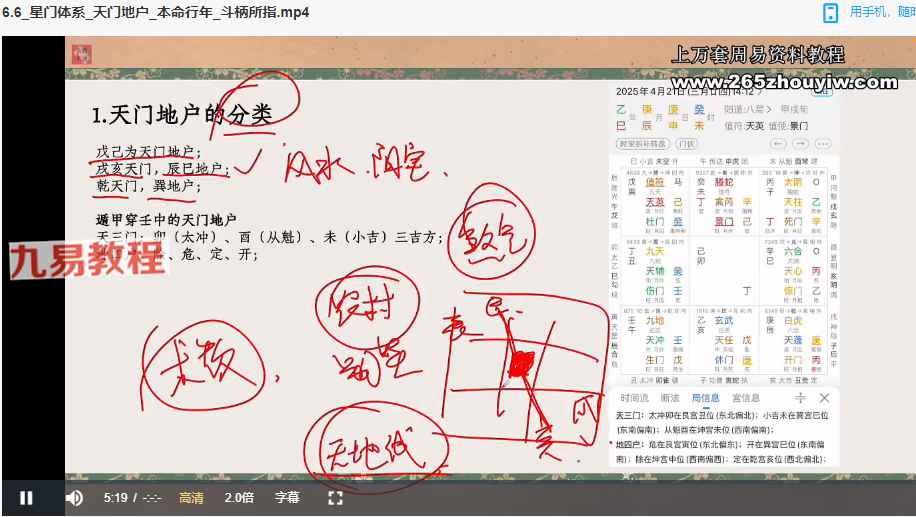The image size is (916, 517).
Task: Open the 宫信息 tab
Action: pos(746,397)
